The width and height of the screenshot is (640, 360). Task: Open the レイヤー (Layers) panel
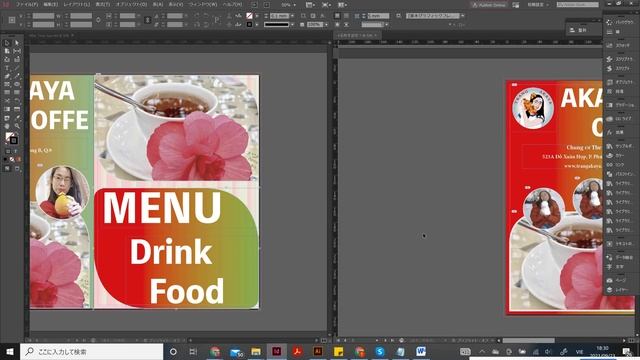(618, 290)
